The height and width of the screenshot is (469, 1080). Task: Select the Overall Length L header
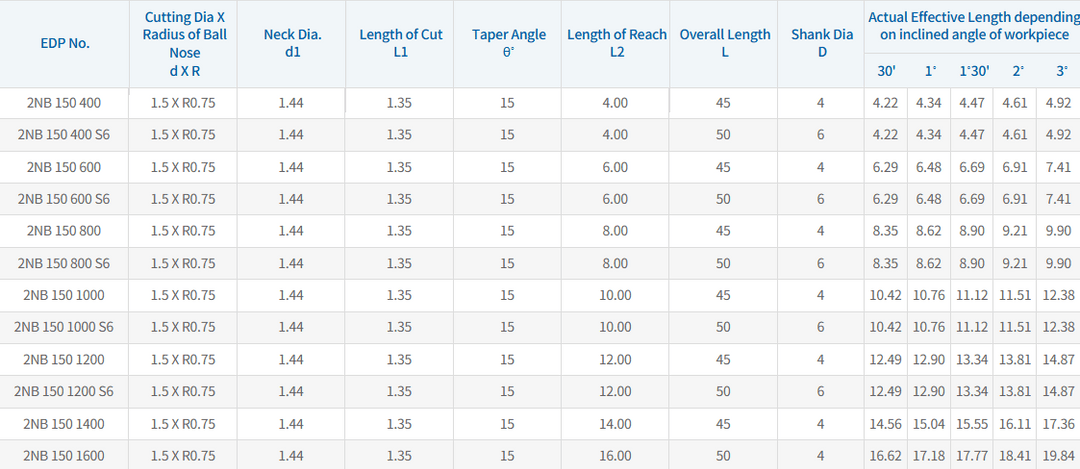coord(724,43)
